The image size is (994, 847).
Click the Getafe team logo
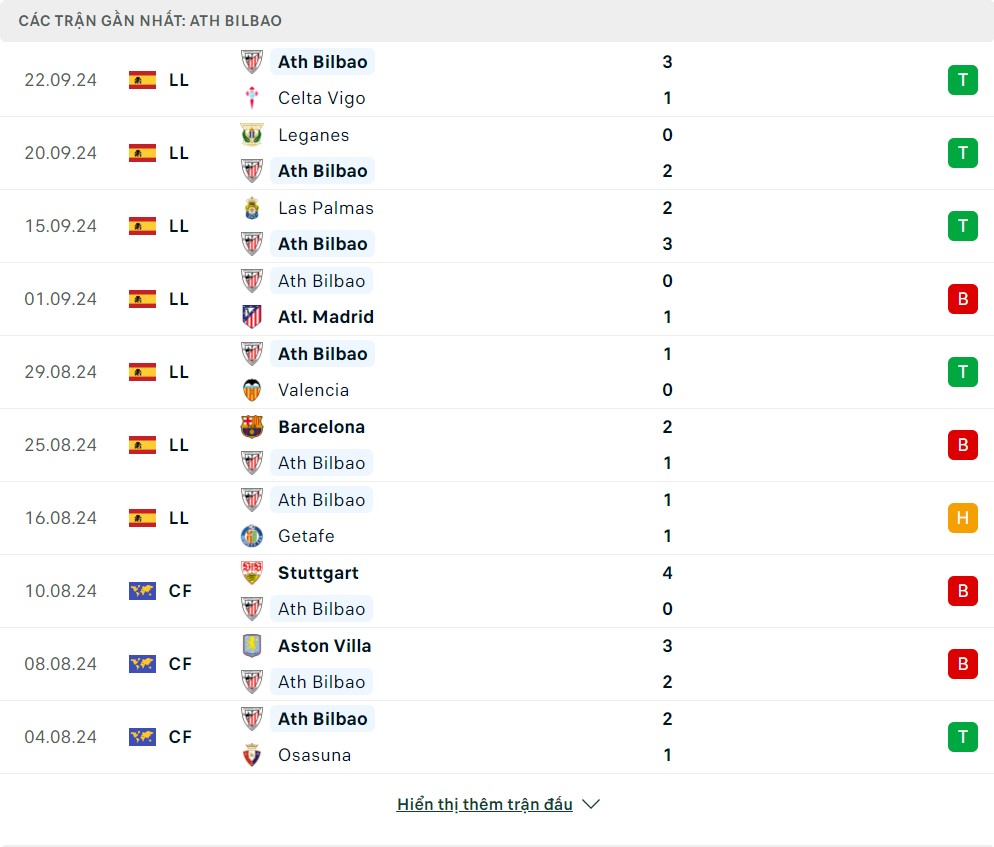click(x=252, y=536)
